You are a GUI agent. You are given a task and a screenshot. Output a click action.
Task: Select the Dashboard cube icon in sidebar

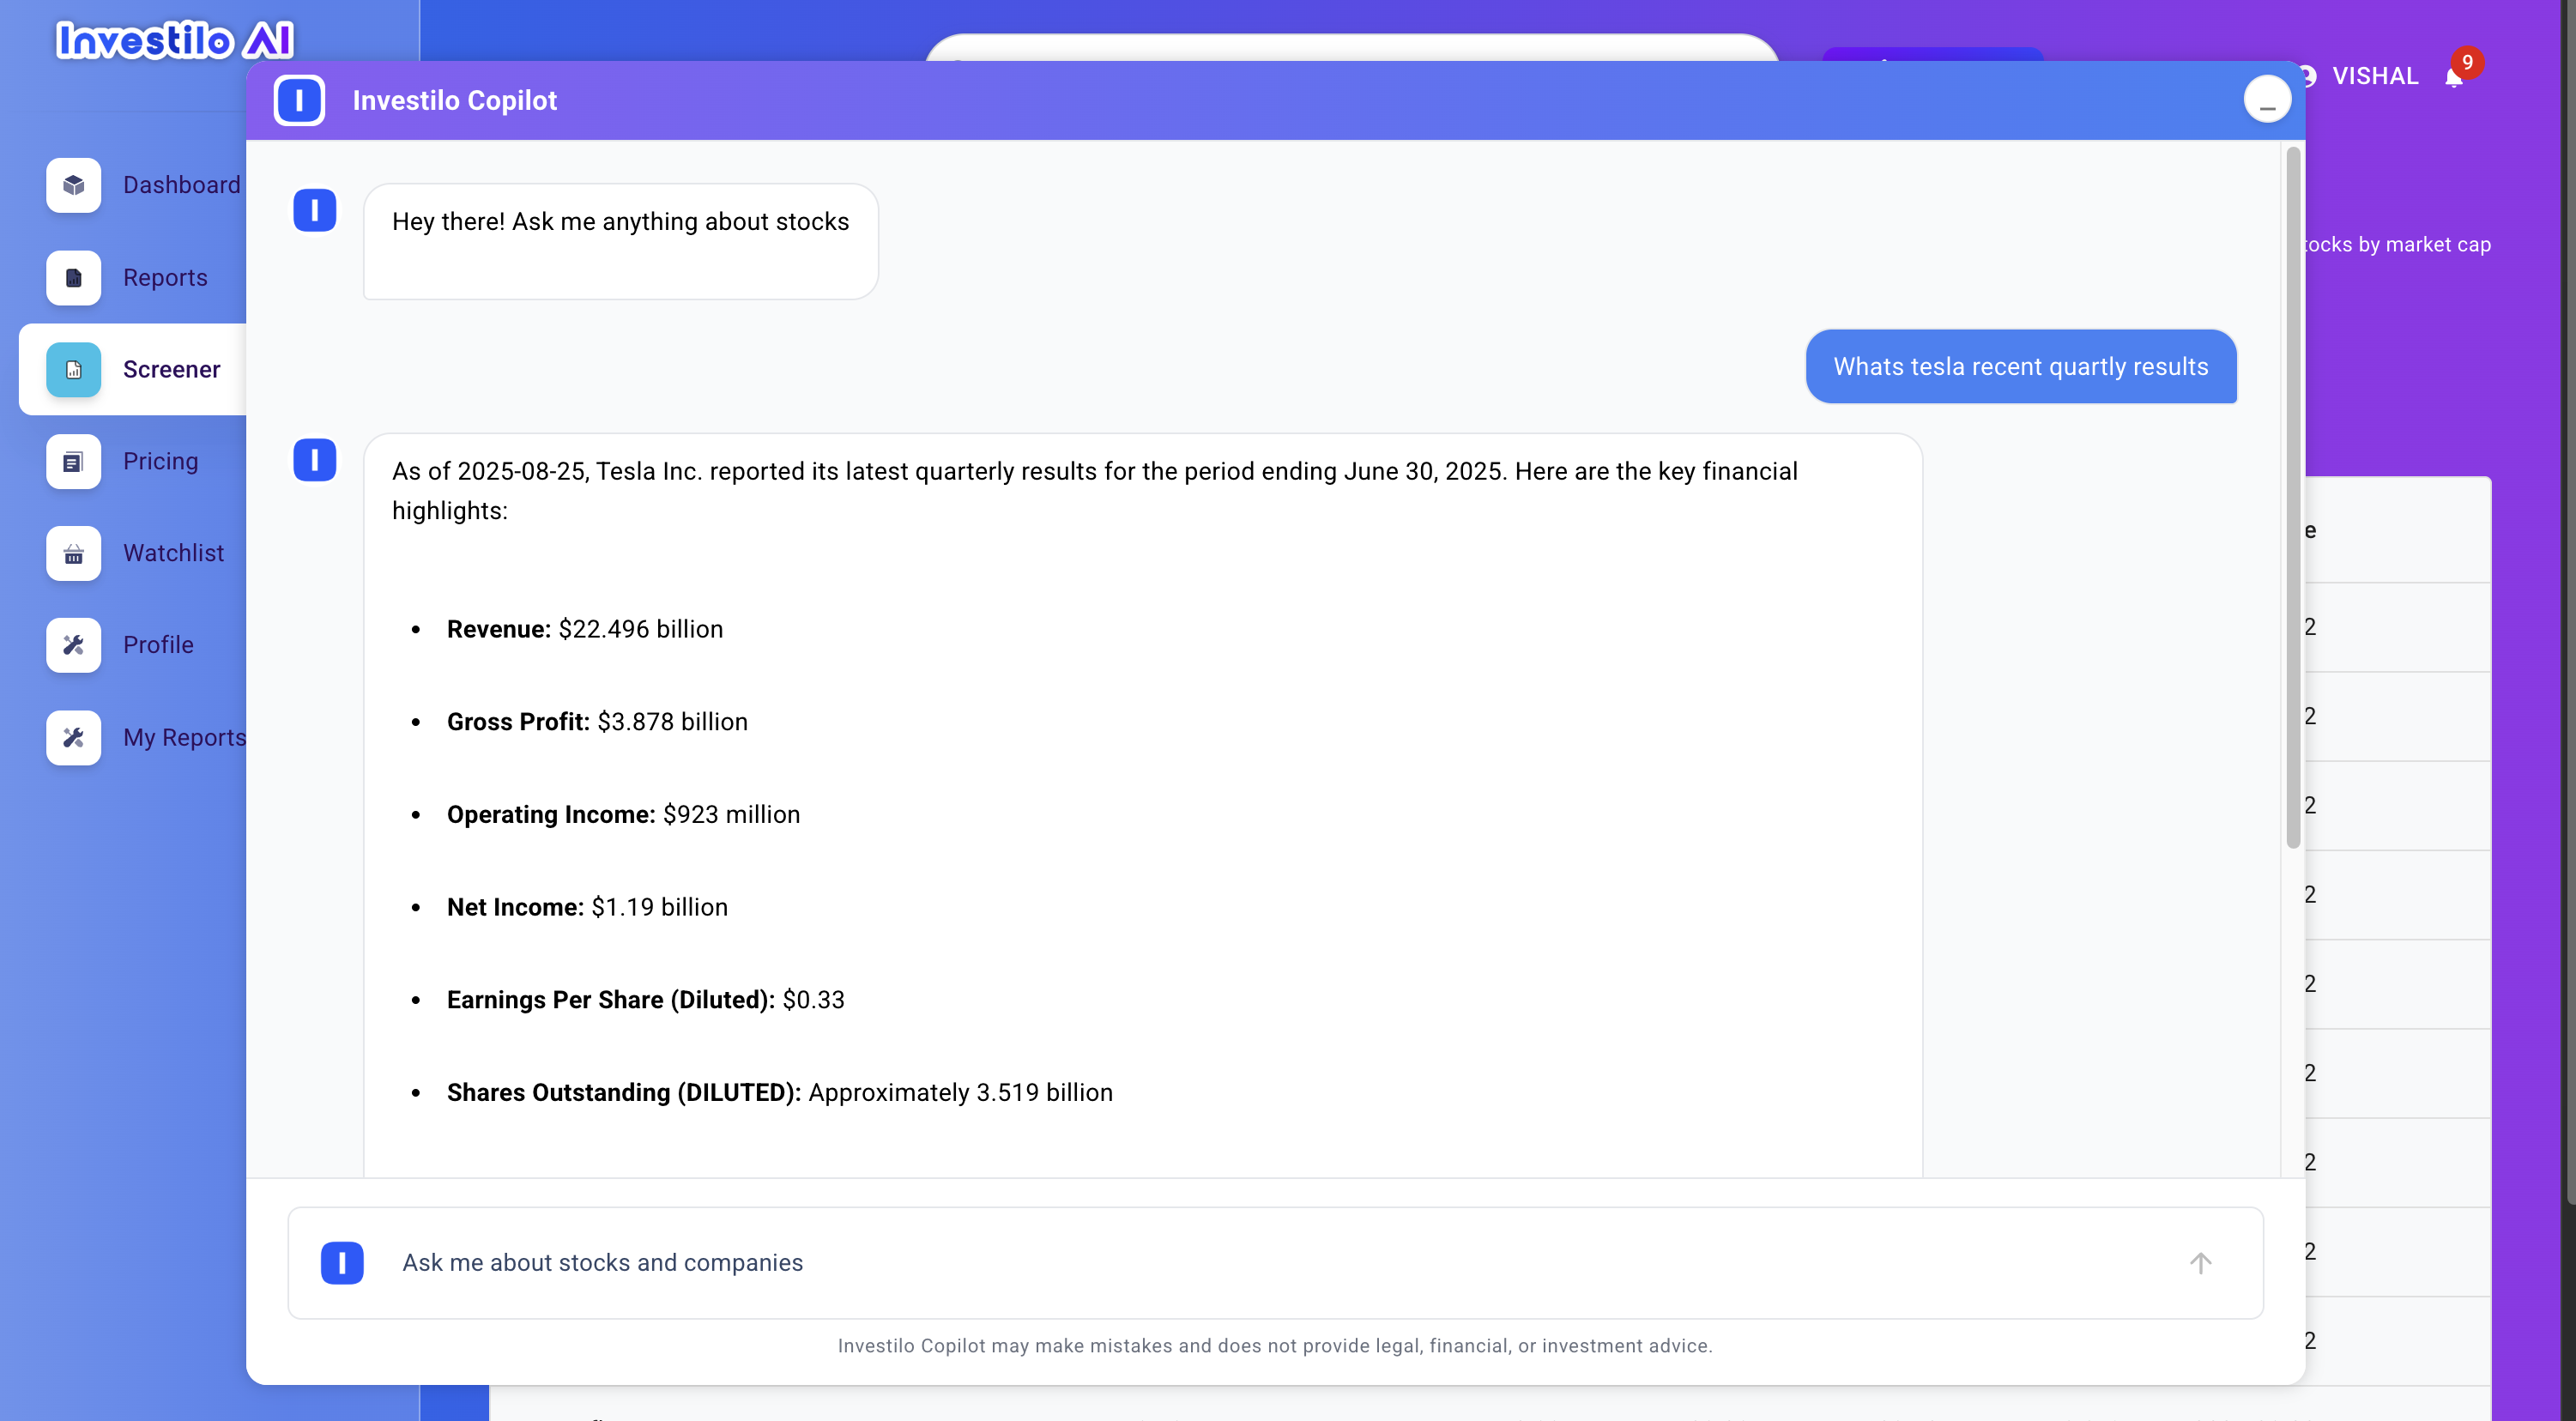73,185
